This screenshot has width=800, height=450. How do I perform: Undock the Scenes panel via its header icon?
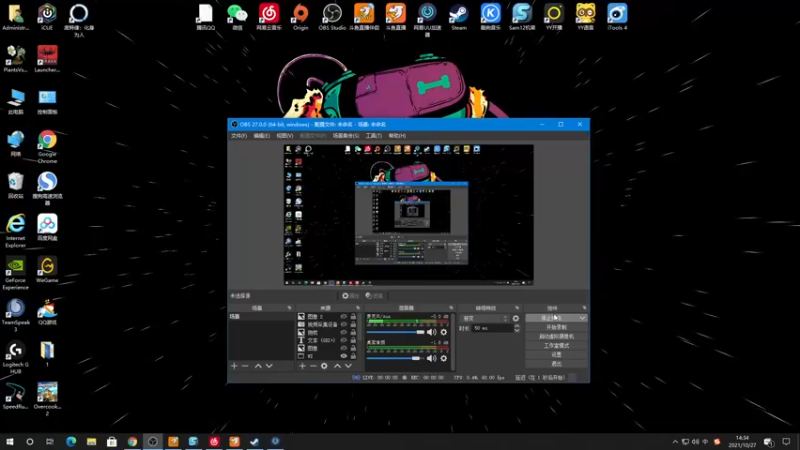click(290, 308)
